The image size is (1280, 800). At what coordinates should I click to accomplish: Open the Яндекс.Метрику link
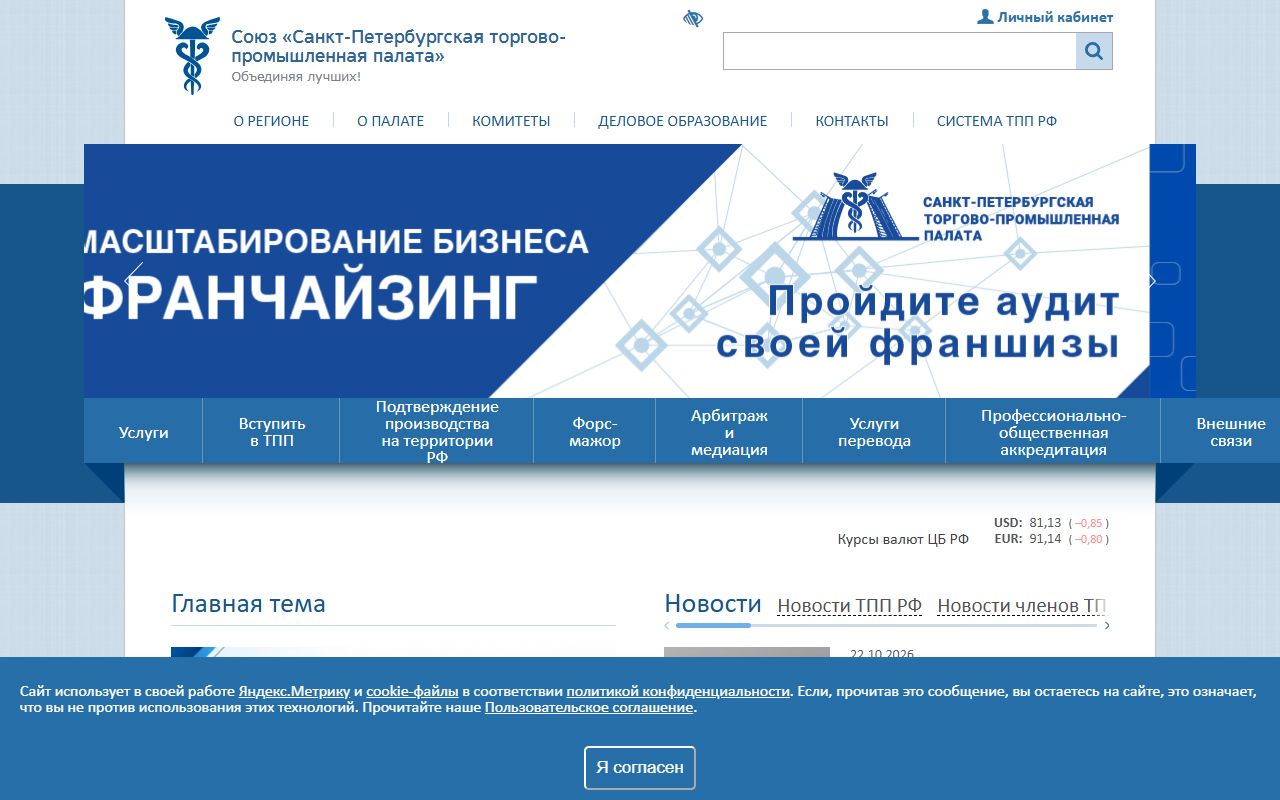point(294,691)
